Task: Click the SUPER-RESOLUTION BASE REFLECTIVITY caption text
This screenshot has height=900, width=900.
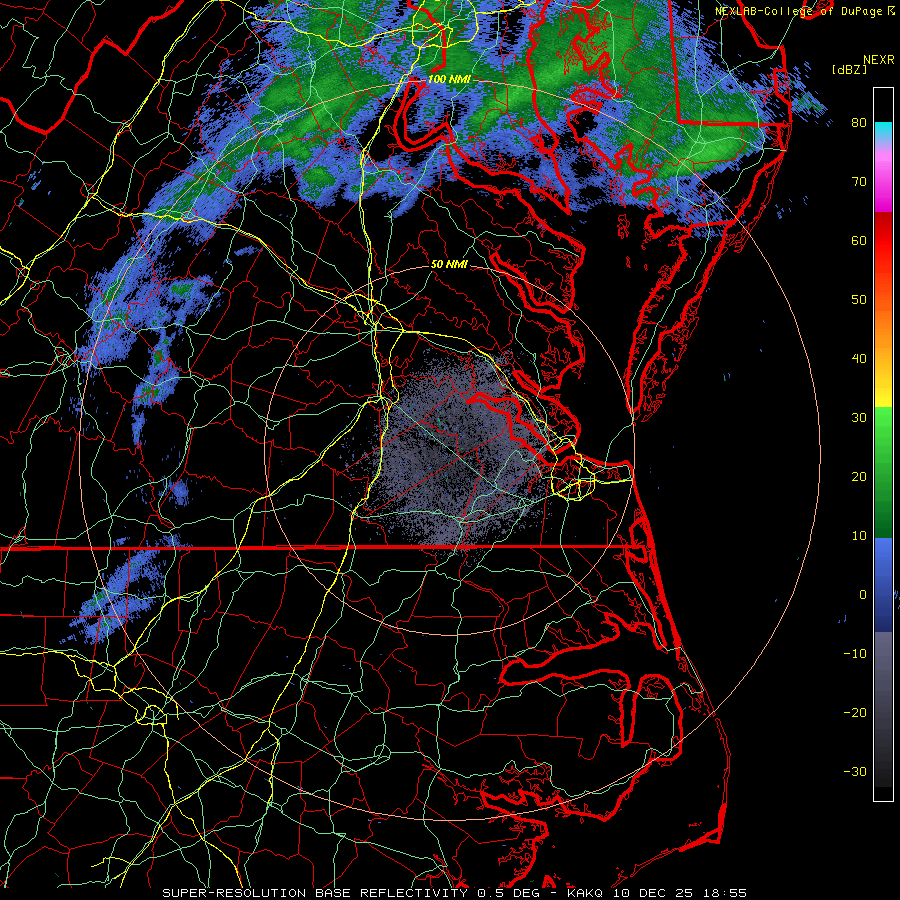Action: click(x=315, y=893)
